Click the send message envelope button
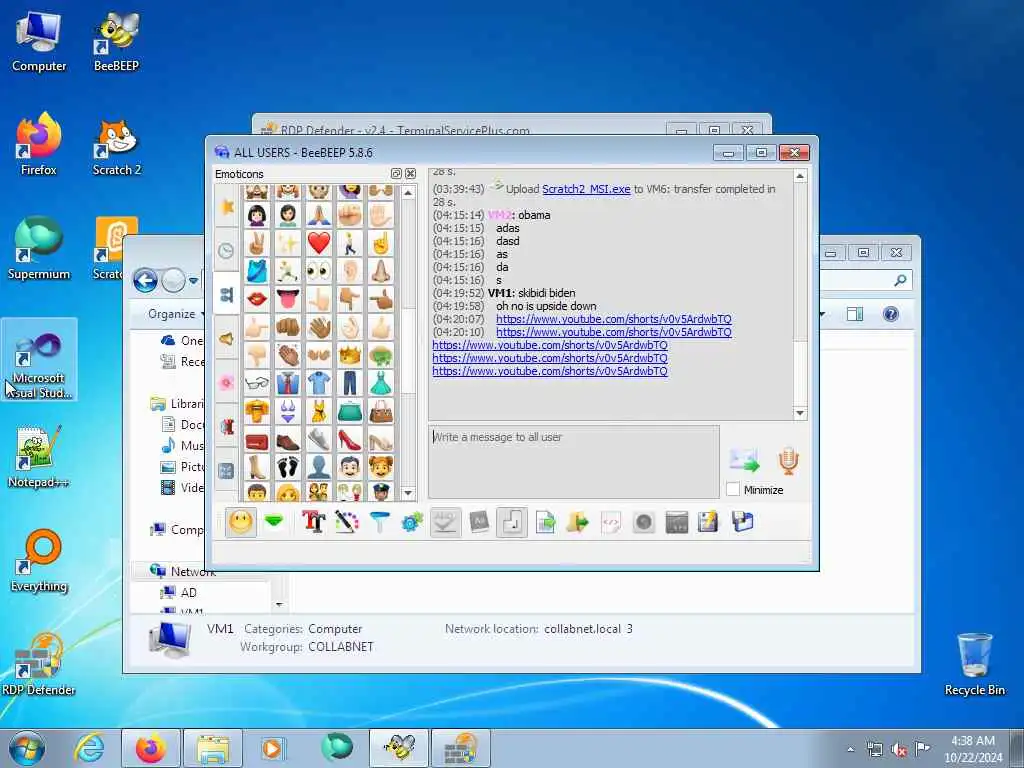Viewport: 1024px width, 768px height. coord(744,460)
